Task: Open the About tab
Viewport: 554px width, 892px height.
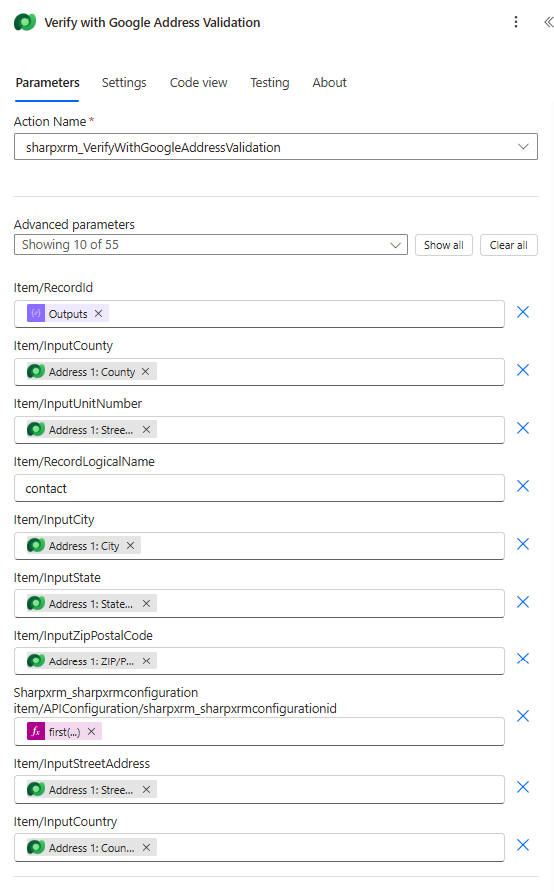Action: click(x=329, y=83)
